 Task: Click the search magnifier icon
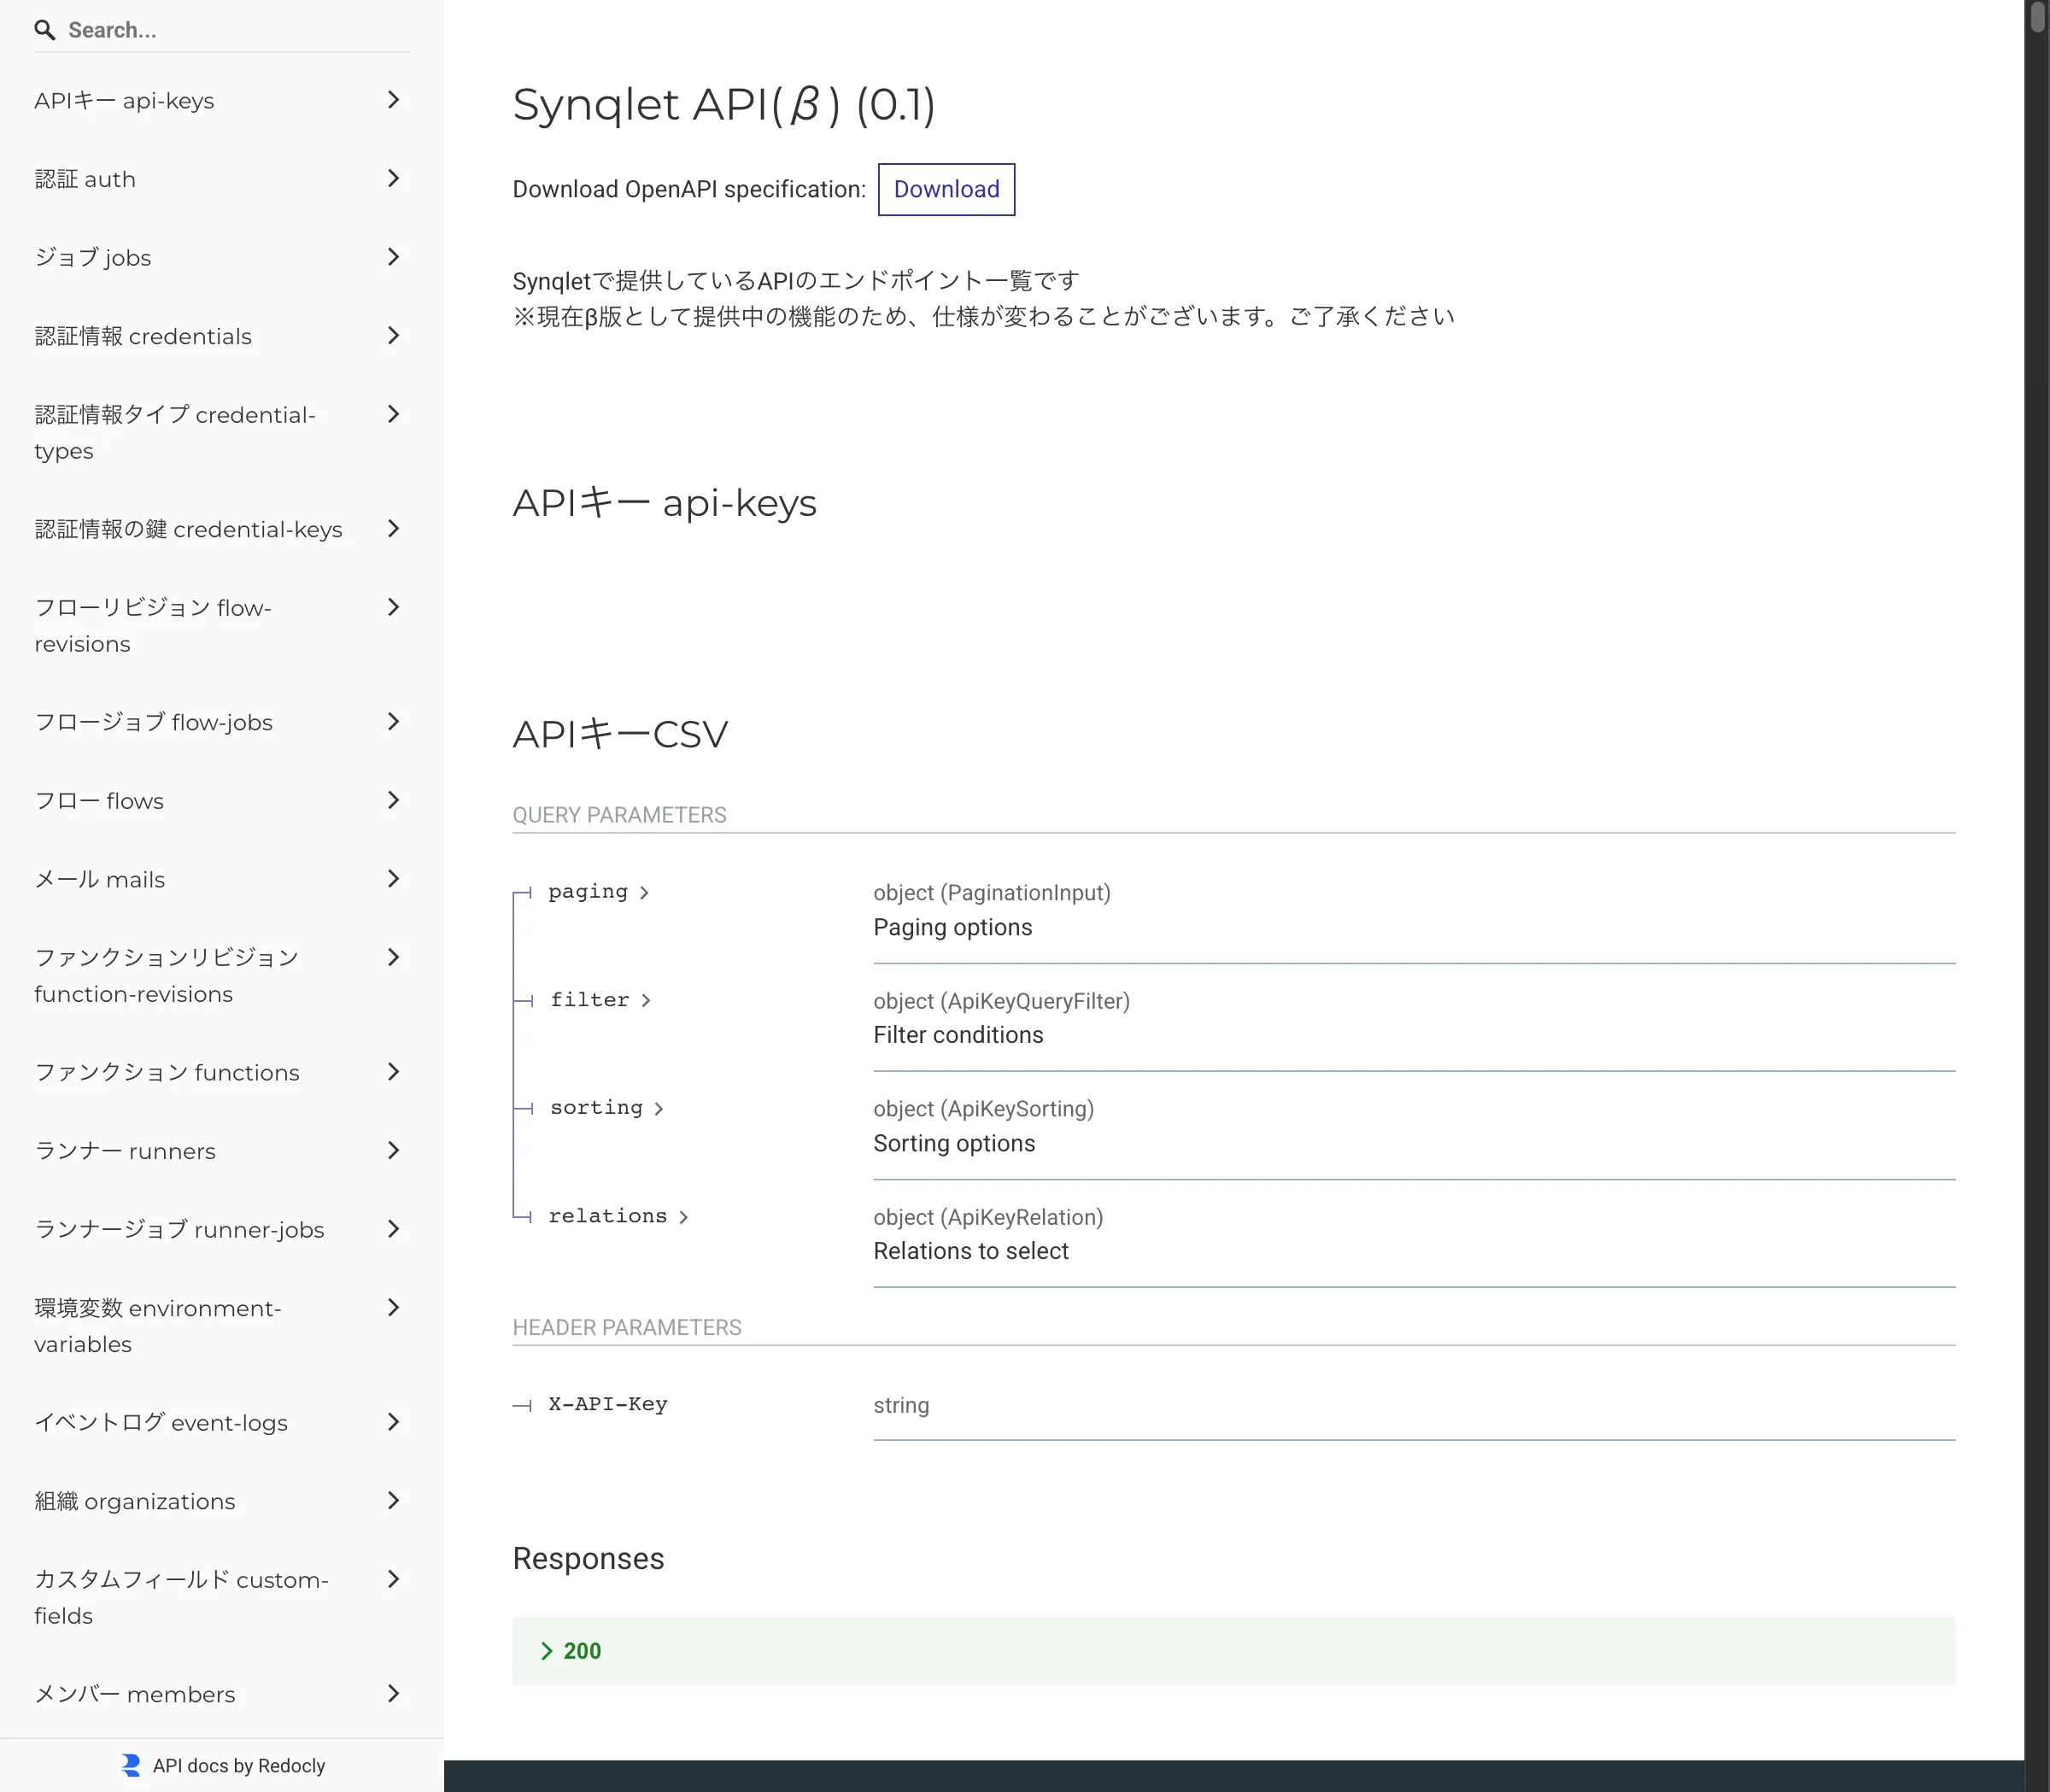[x=44, y=30]
